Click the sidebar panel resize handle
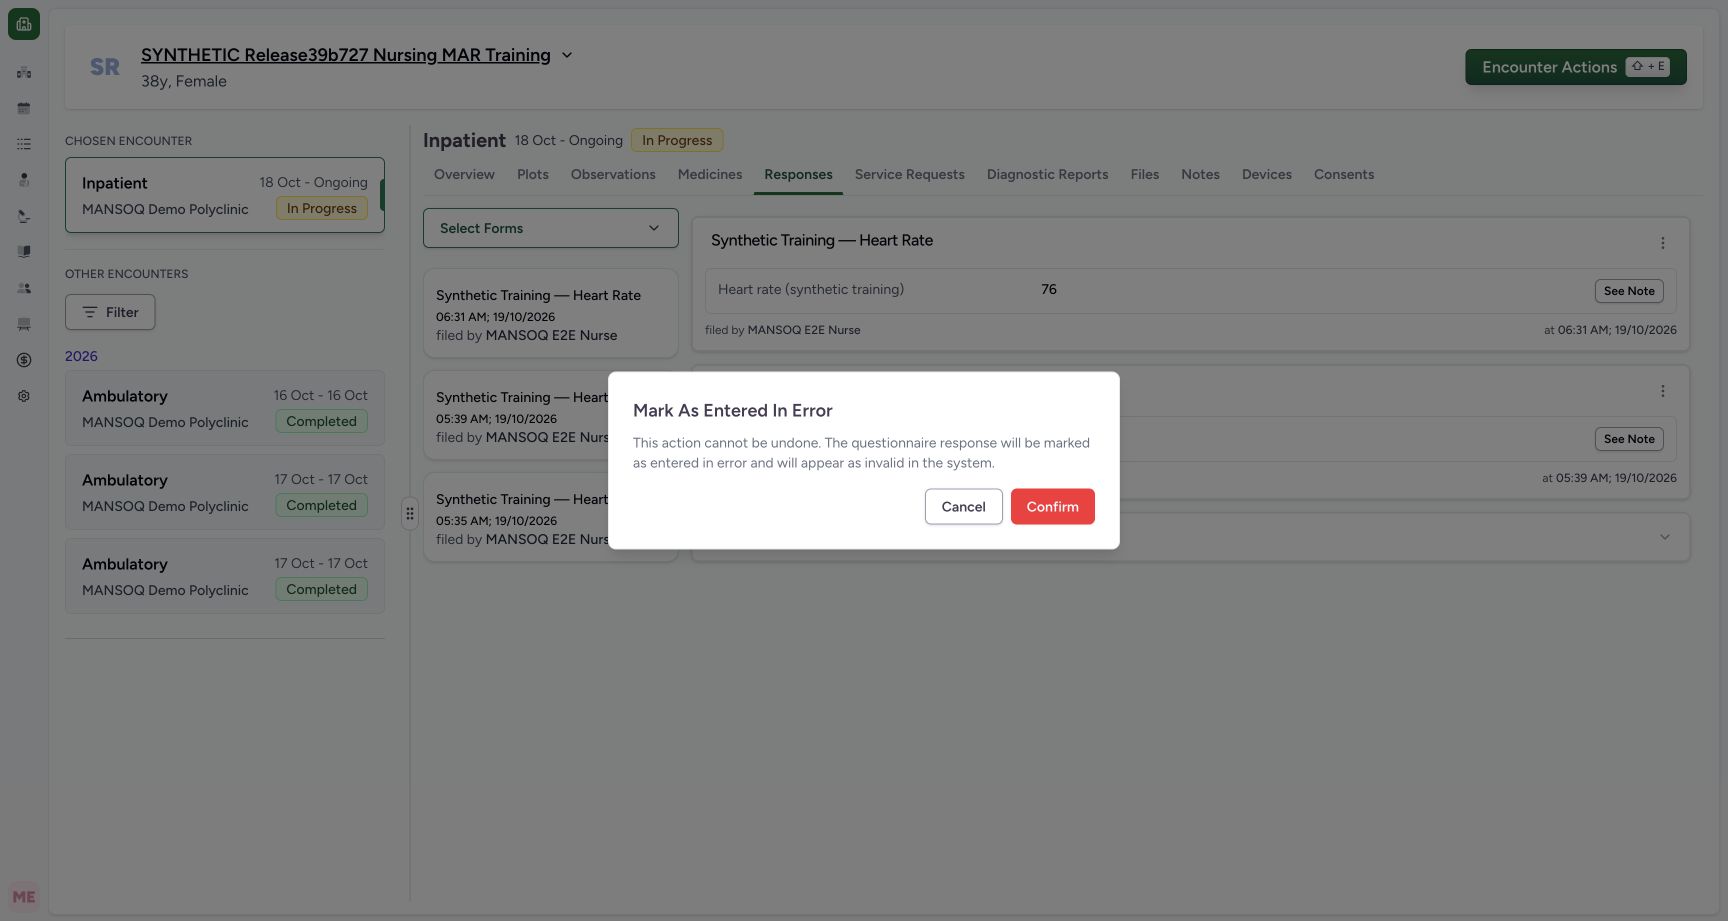This screenshot has width=1728, height=921. click(410, 514)
